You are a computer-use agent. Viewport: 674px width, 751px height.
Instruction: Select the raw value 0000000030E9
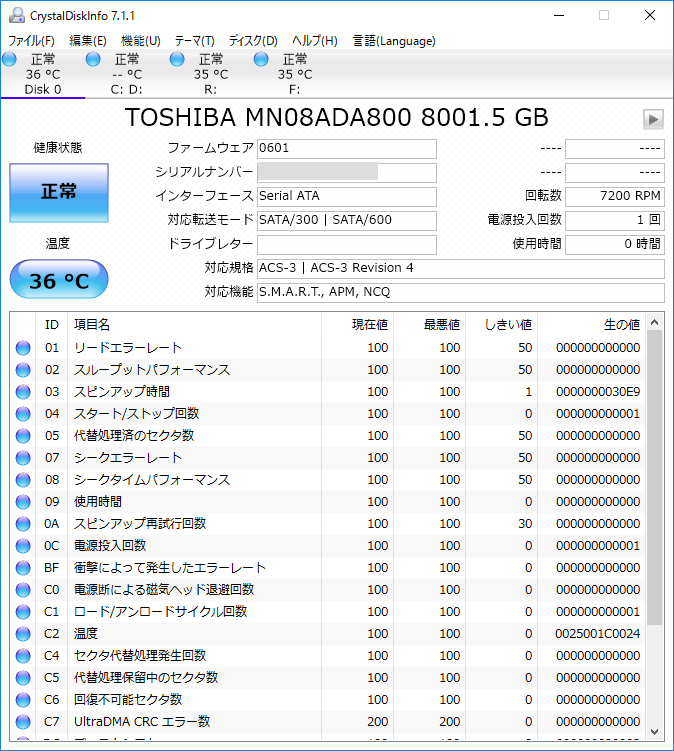pyautogui.click(x=598, y=392)
